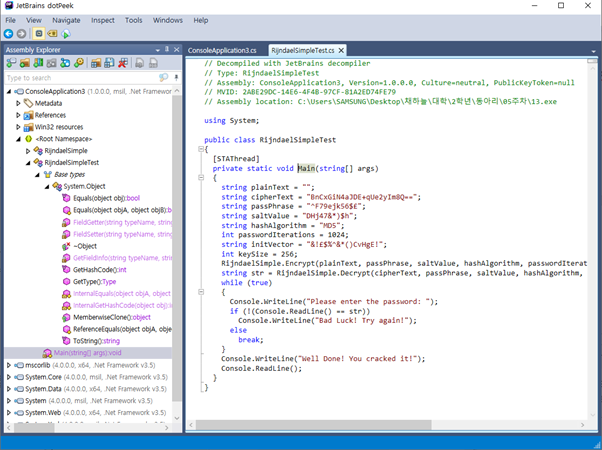Click the gold gear icon with green plus
Screen dimensions: 602x450
(x=79, y=63)
